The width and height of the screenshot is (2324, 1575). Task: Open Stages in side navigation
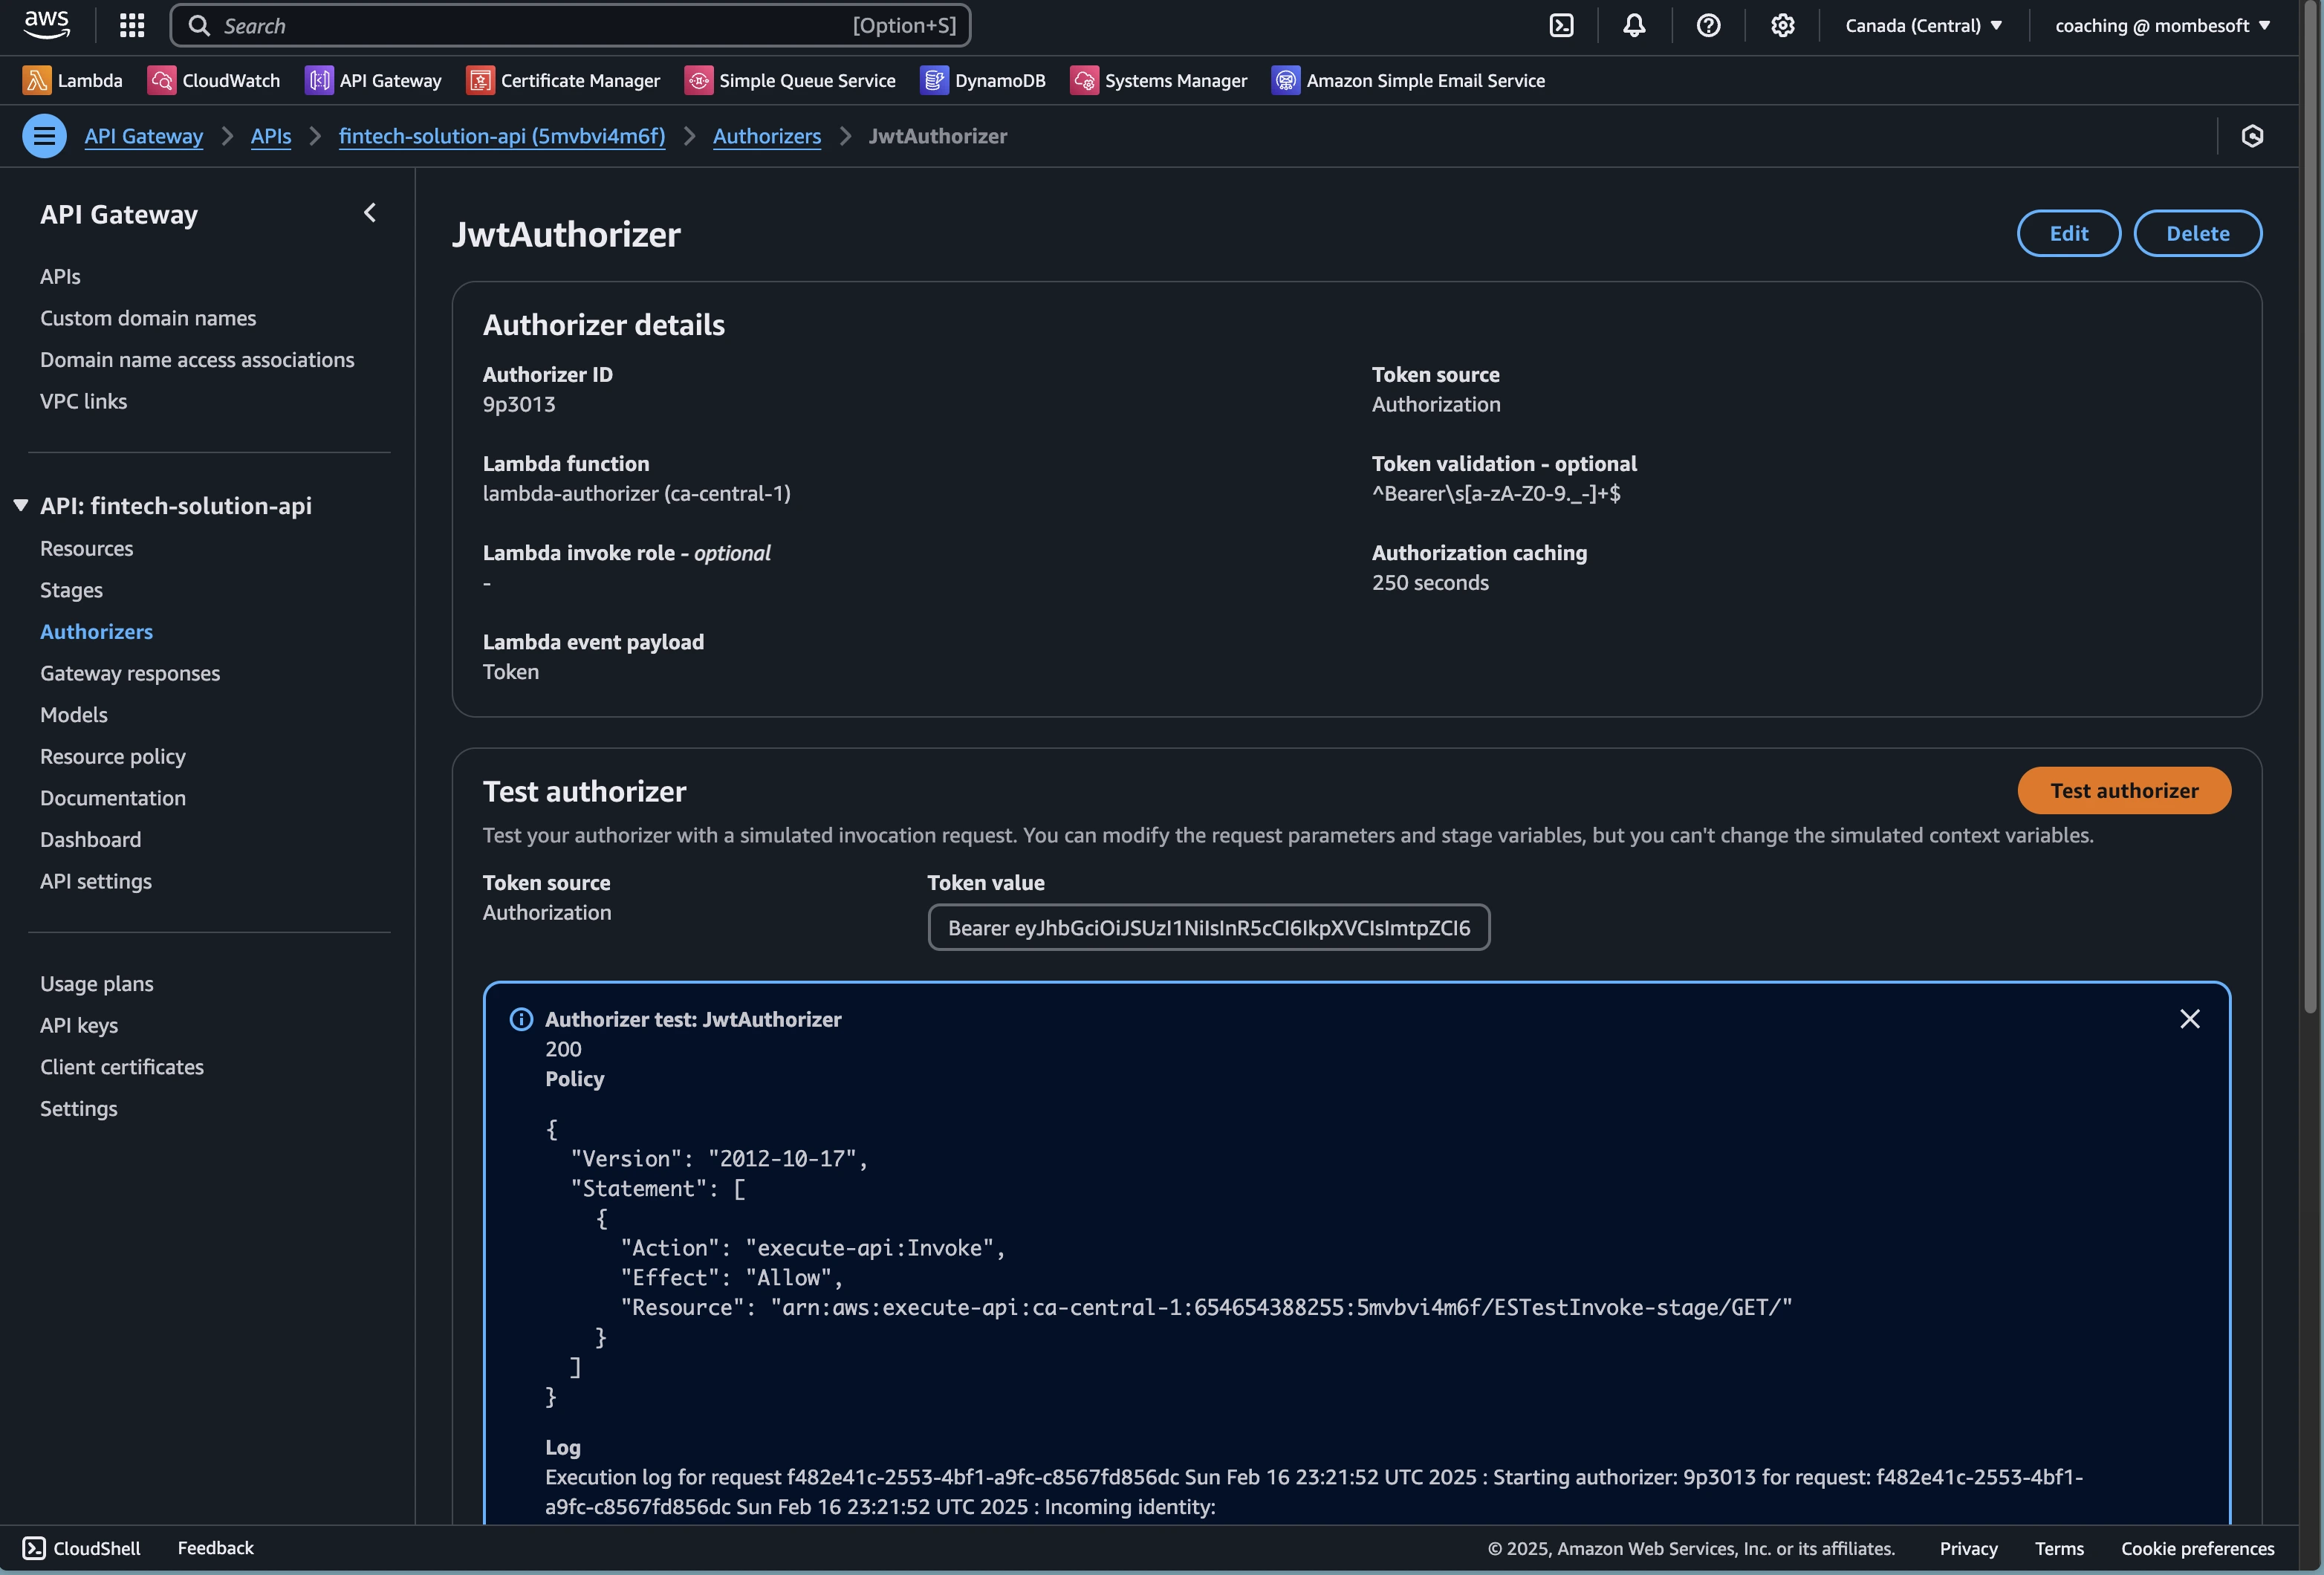point(71,590)
